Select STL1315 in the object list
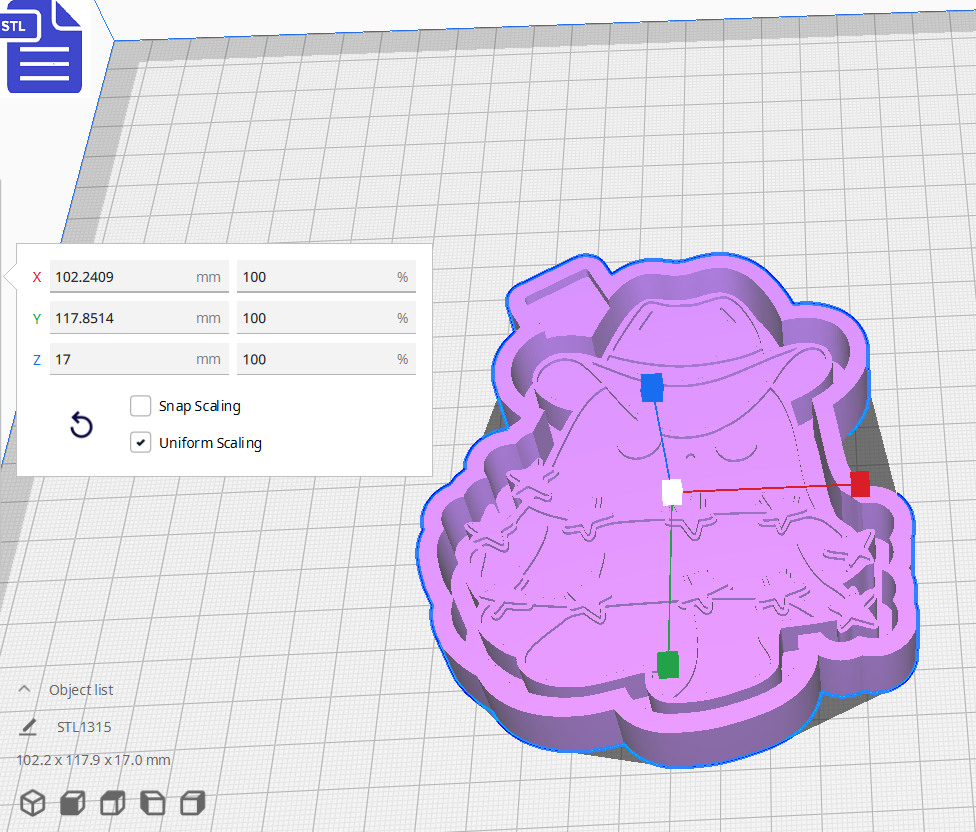This screenshot has width=976, height=832. click(82, 727)
